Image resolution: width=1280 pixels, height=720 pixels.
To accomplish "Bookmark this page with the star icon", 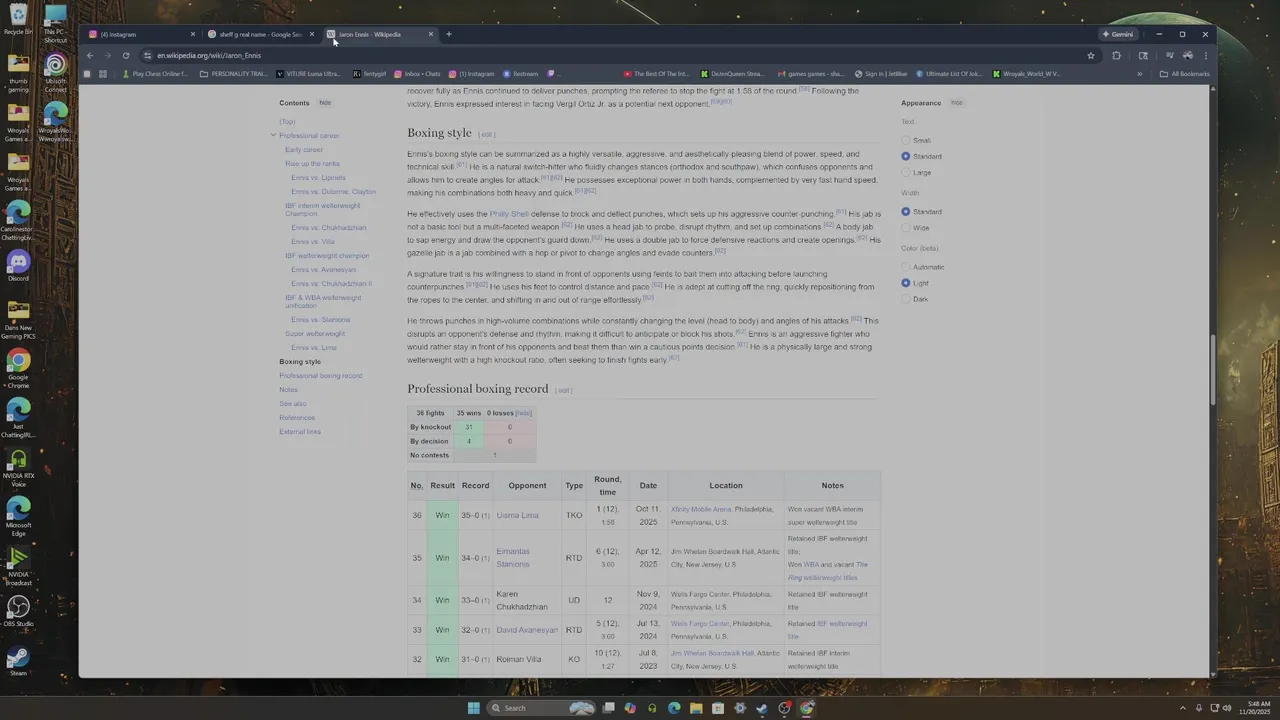I will [1091, 55].
